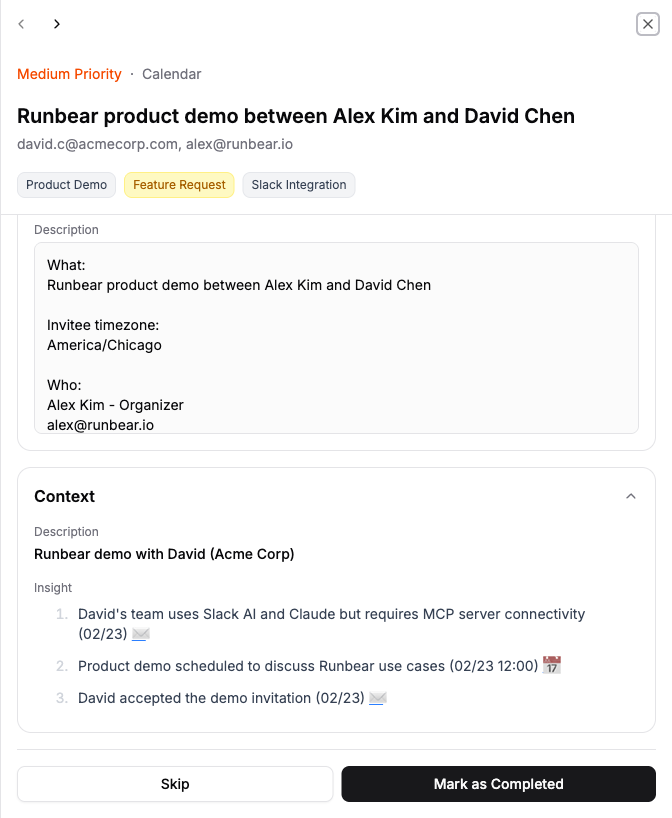Select the Product Demo tag
The height and width of the screenshot is (818, 672).
click(x=66, y=185)
